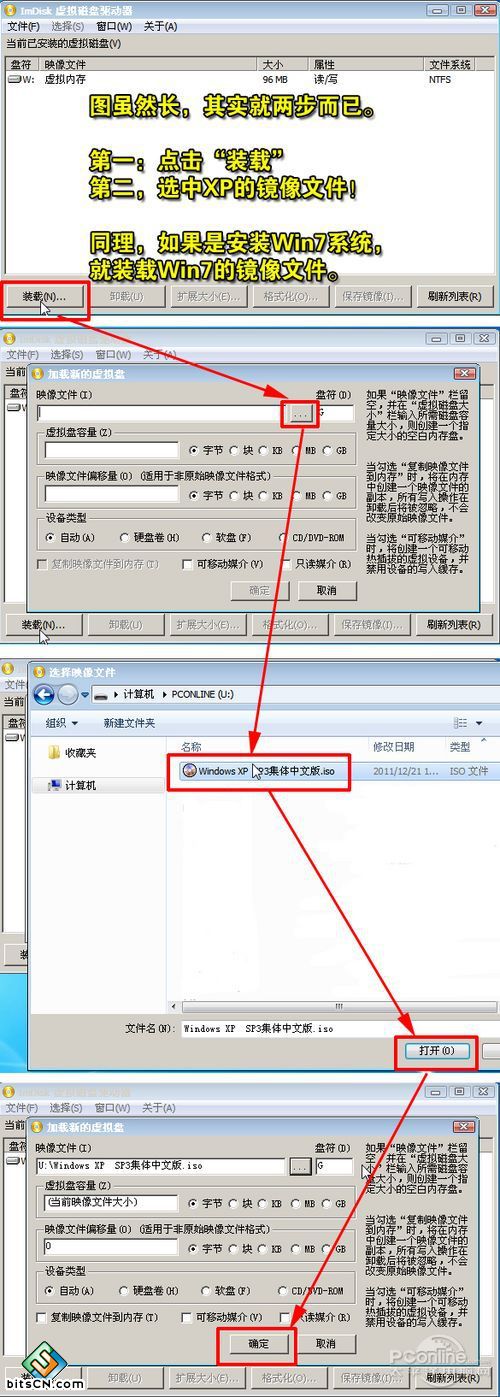The height and width of the screenshot is (1397, 500).
Task: Select 计算机 in navigation pane
Action: pos(72,786)
